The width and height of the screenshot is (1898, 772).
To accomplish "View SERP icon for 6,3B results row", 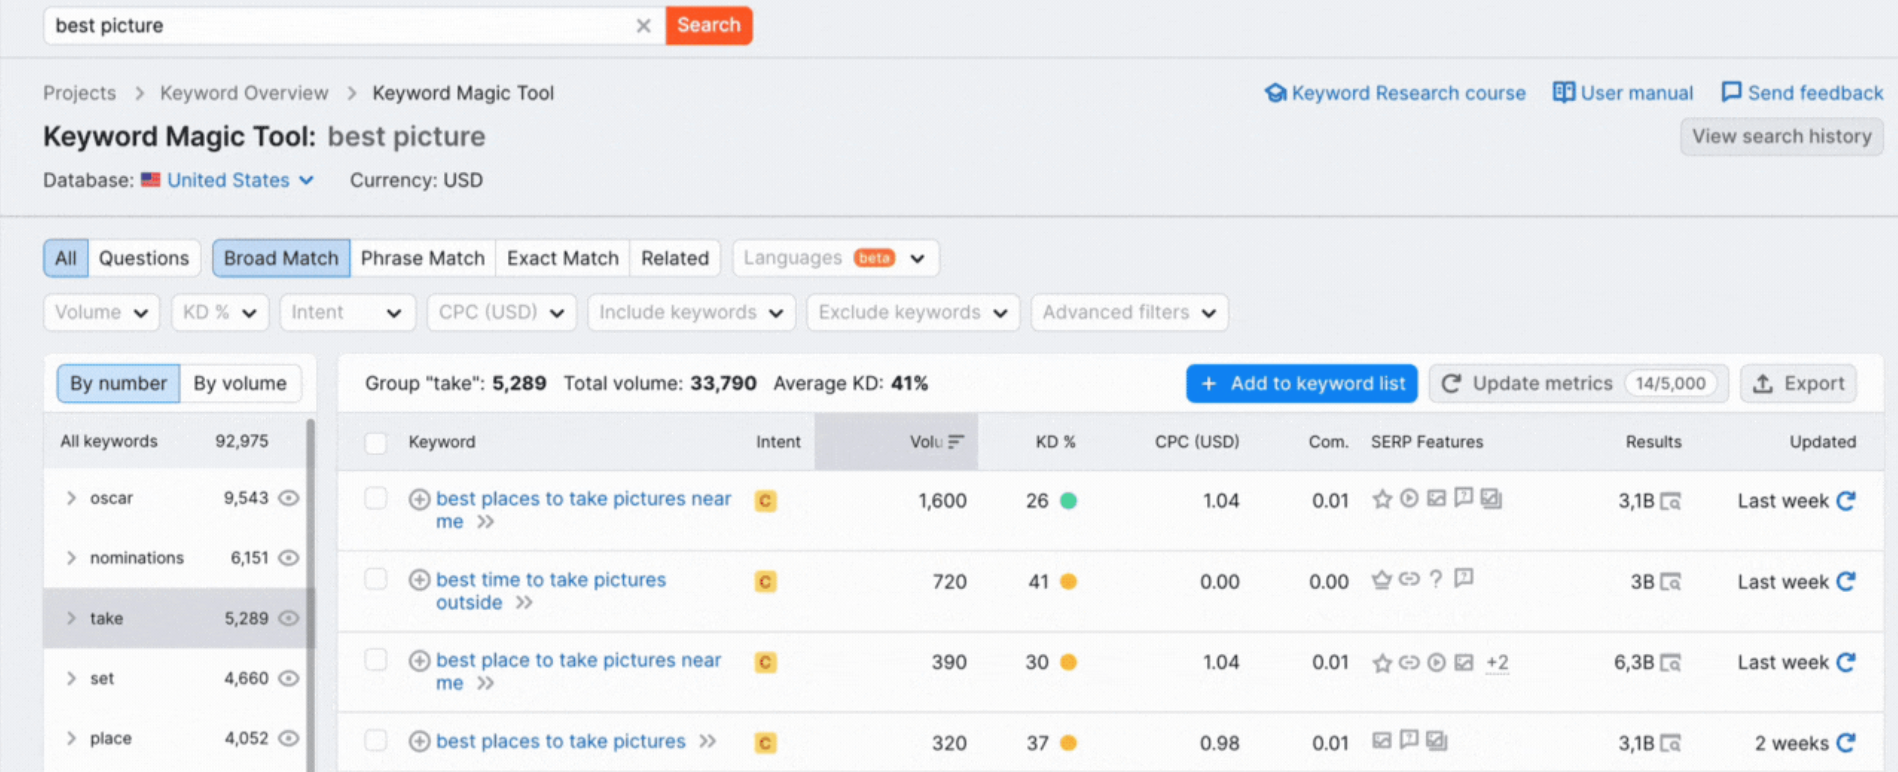I will [1670, 663].
